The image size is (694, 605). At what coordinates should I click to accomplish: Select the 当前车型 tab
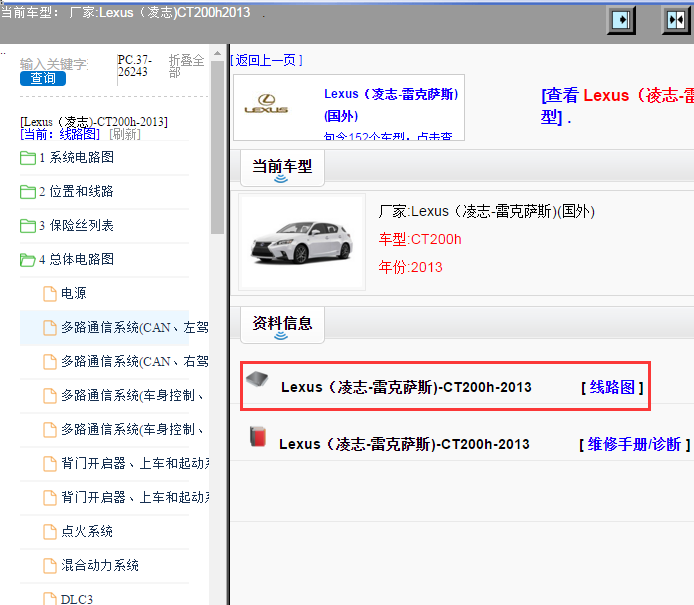point(282,168)
